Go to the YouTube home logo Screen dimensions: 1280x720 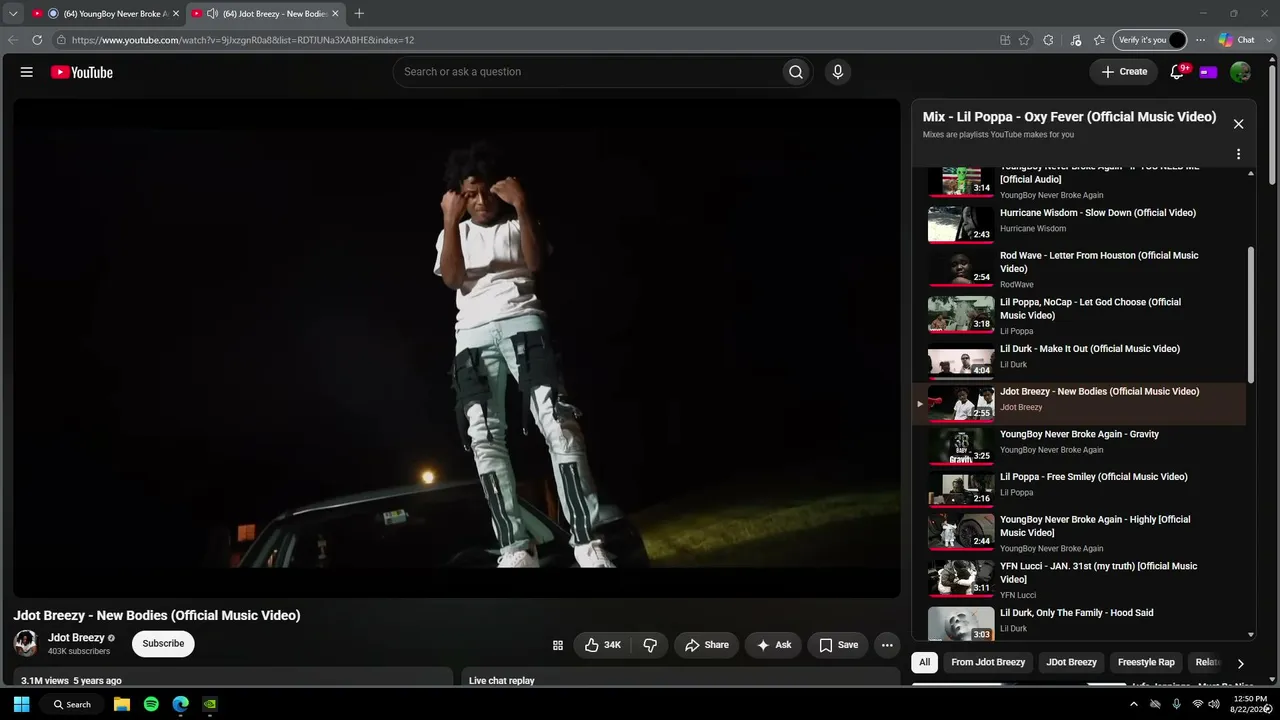tap(82, 72)
